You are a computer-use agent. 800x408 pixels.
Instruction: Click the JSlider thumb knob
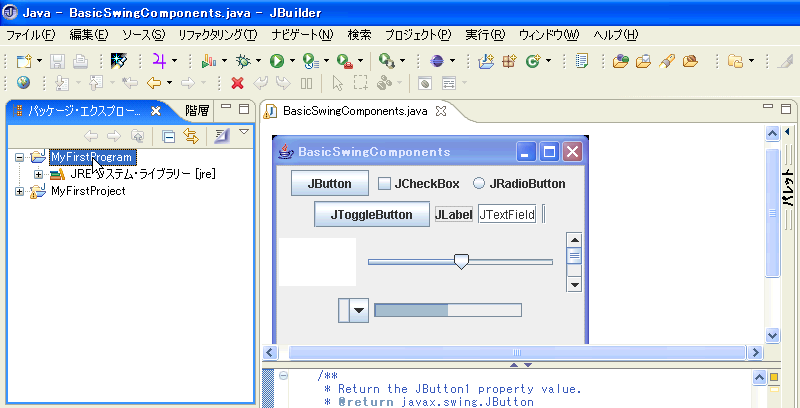[461, 261]
